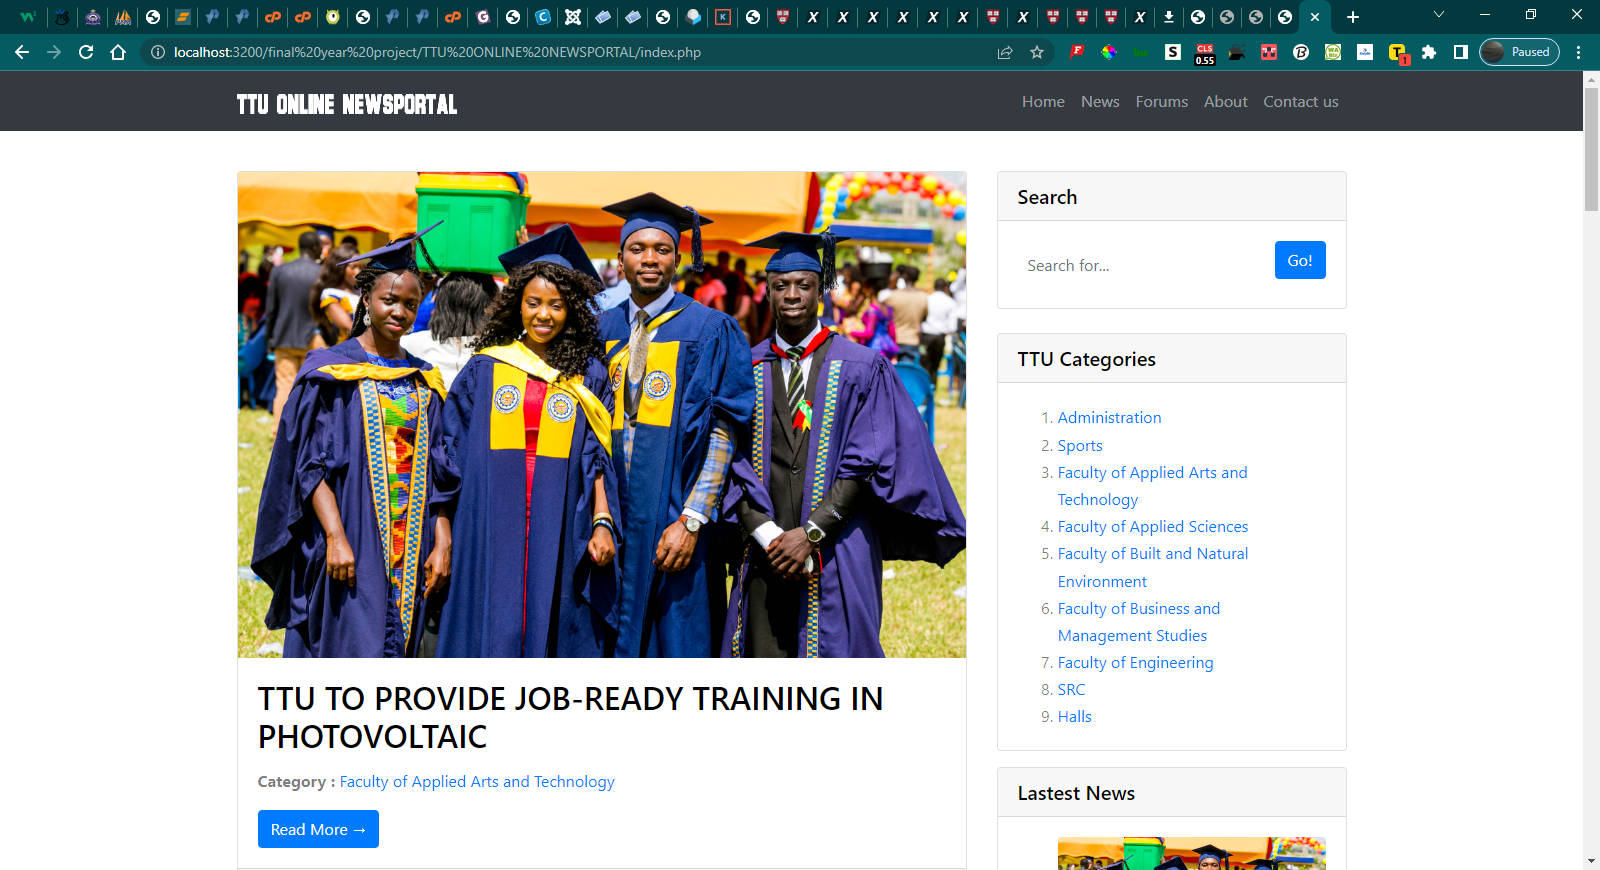Go to the browser home page icon
This screenshot has width=1600, height=870.
pos(118,52)
